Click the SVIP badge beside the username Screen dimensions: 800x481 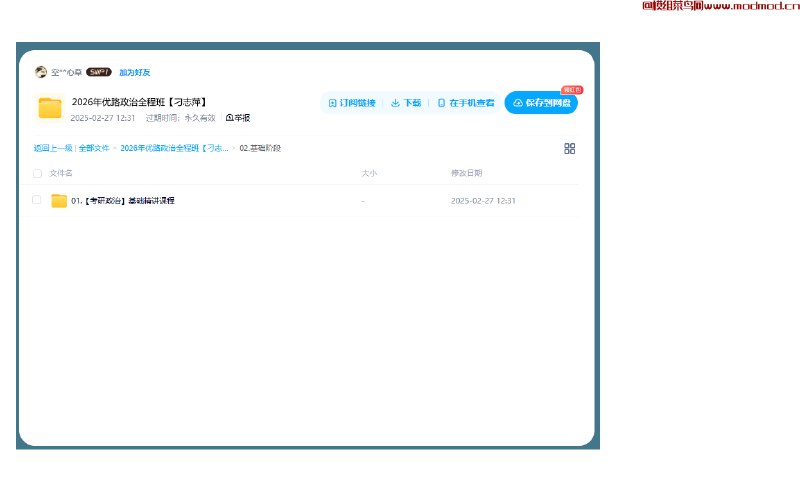click(x=98, y=72)
